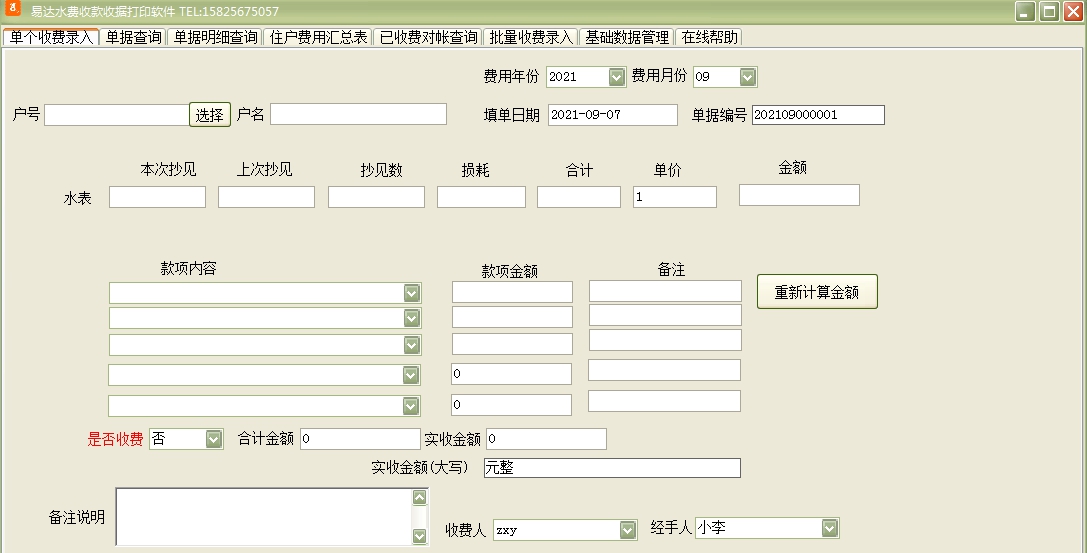The image size is (1087, 553).
Task: Click the 重新计算金额 button
Action: click(817, 292)
